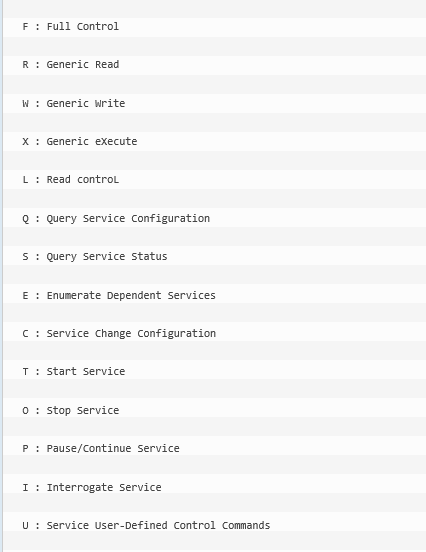This screenshot has width=426, height=552.
Task: Select the 'R : Generic Read' row
Action: tap(214, 65)
